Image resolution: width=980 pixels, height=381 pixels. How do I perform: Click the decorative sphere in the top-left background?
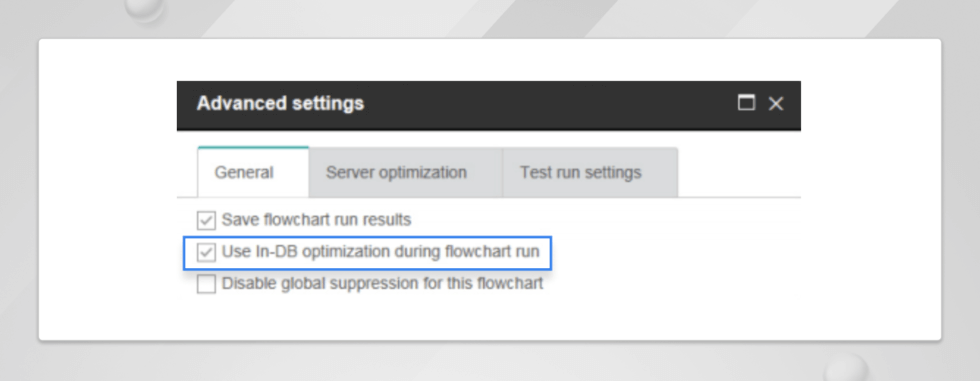(145, 9)
